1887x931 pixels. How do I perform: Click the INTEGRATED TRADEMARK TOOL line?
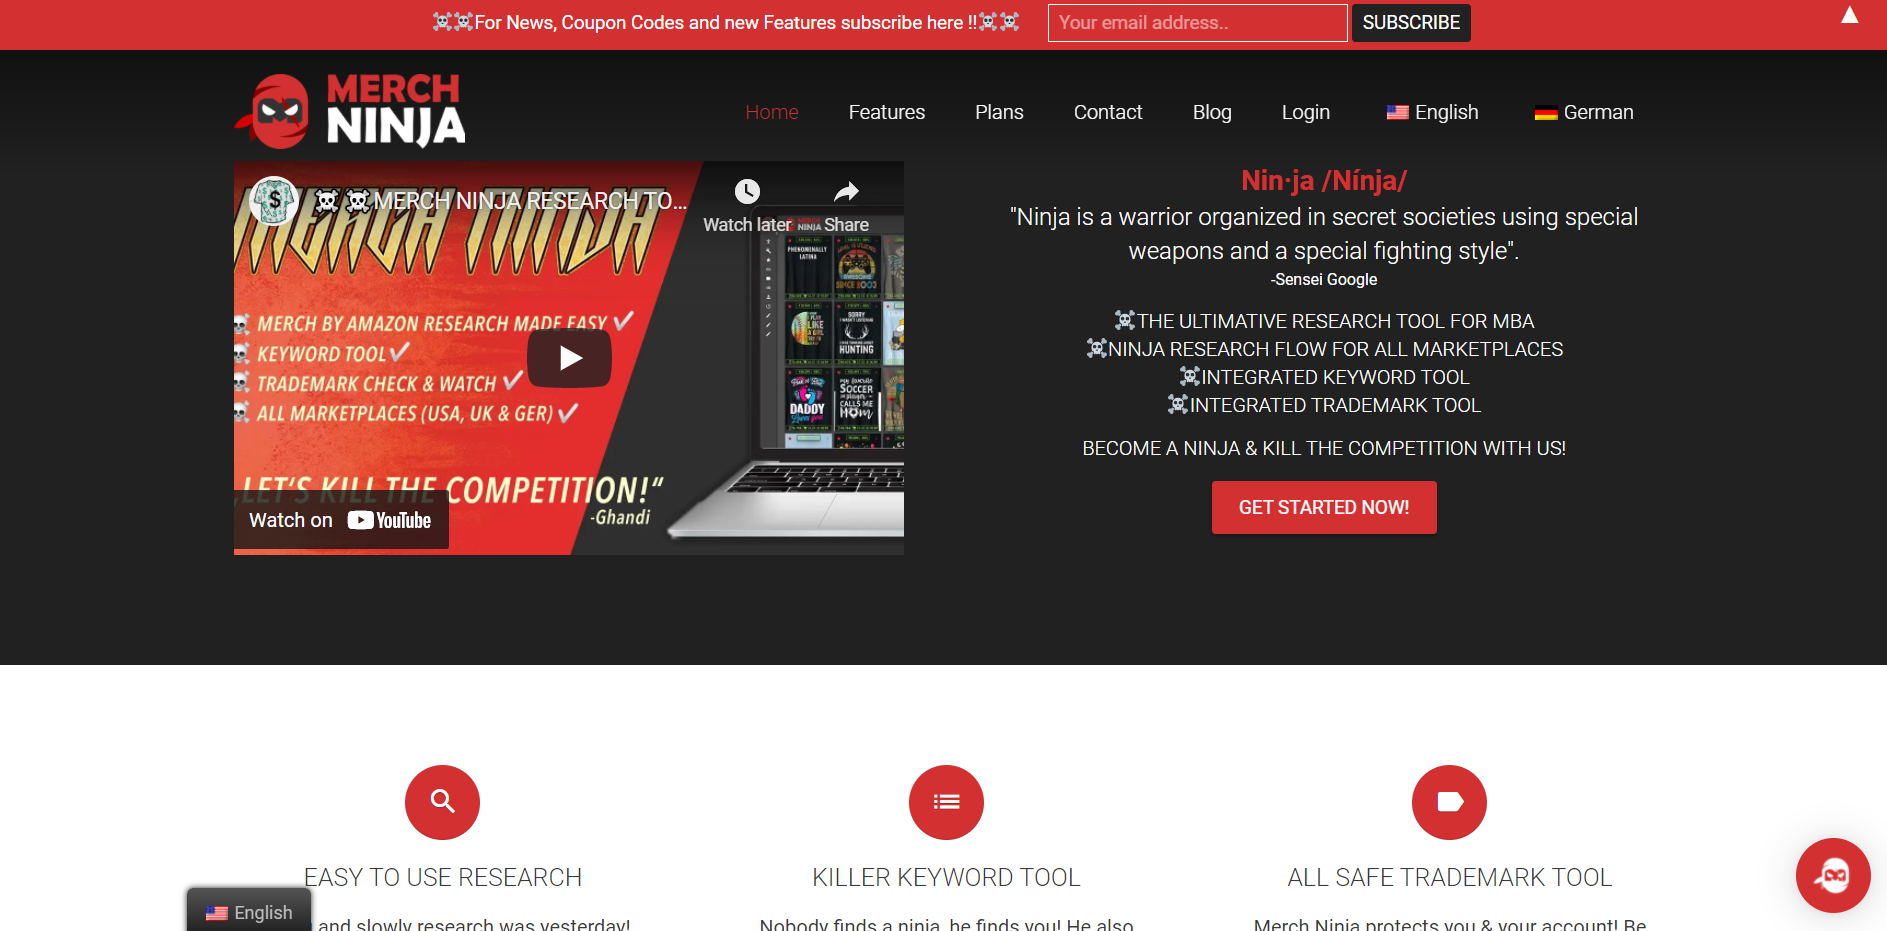[x=1324, y=405]
